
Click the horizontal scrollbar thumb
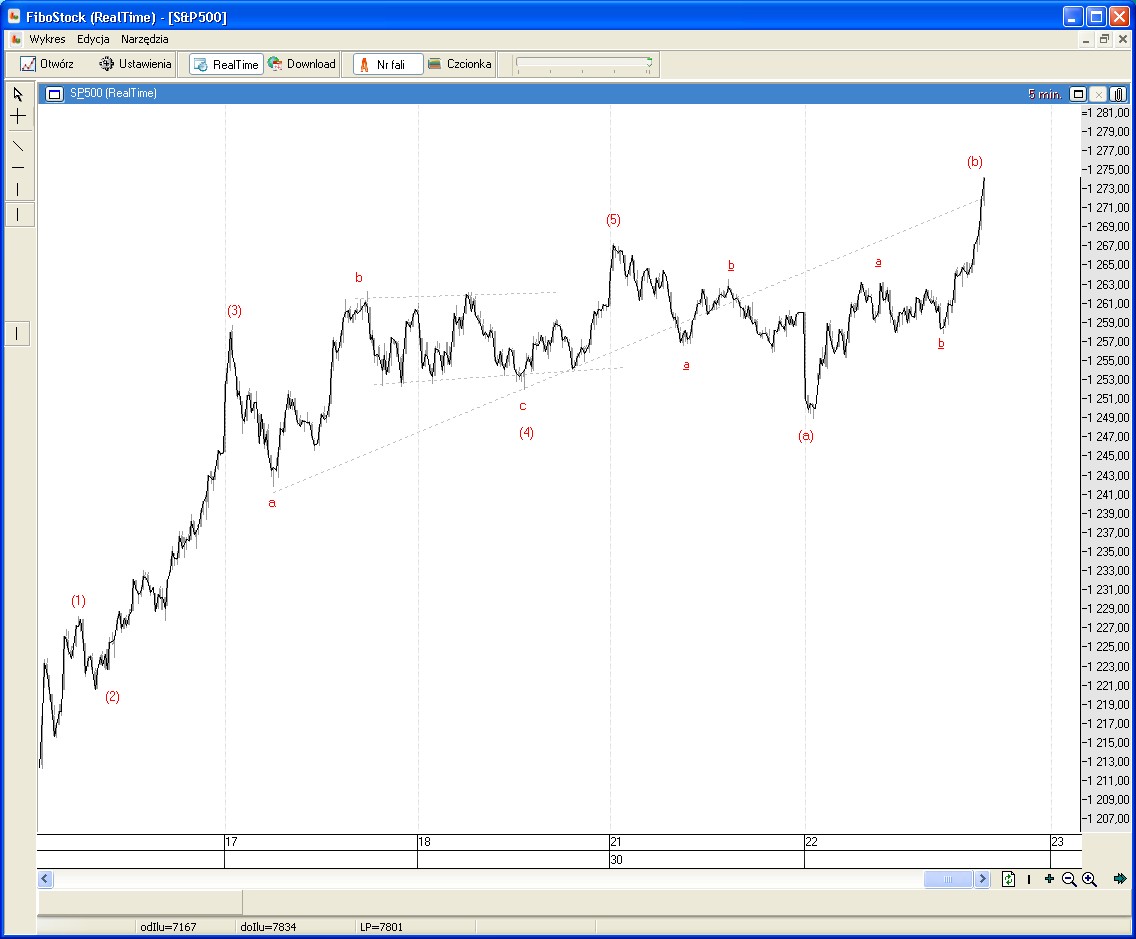point(948,879)
